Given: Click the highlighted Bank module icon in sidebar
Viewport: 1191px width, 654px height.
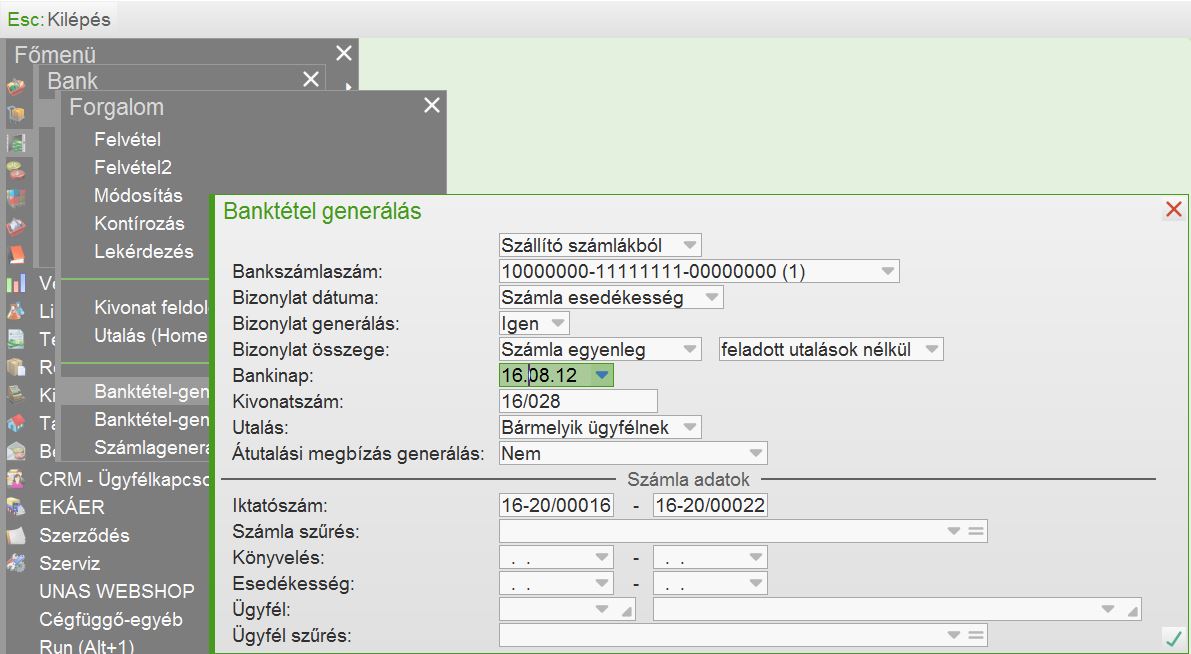Looking at the screenshot, I should pyautogui.click(x=16, y=142).
